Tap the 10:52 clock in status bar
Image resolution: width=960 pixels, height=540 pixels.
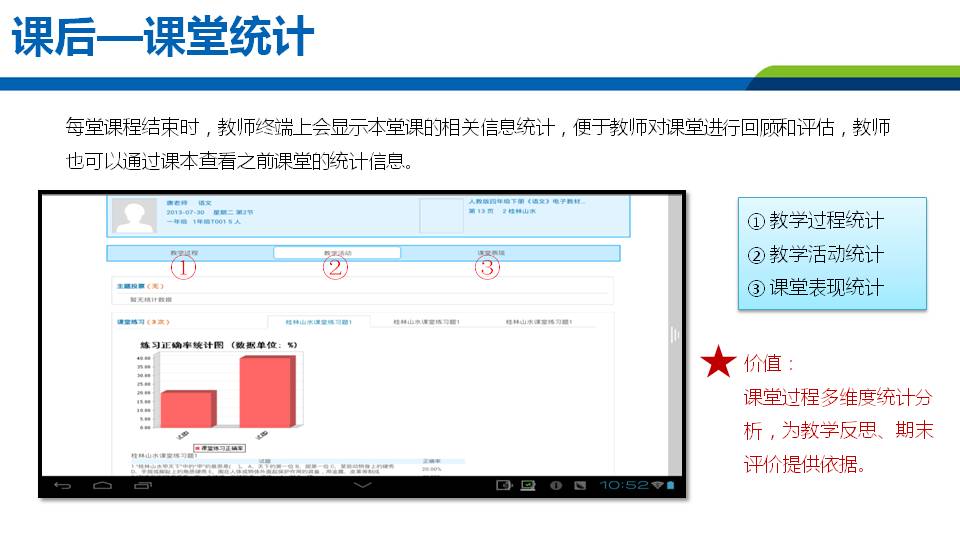[x=623, y=485]
